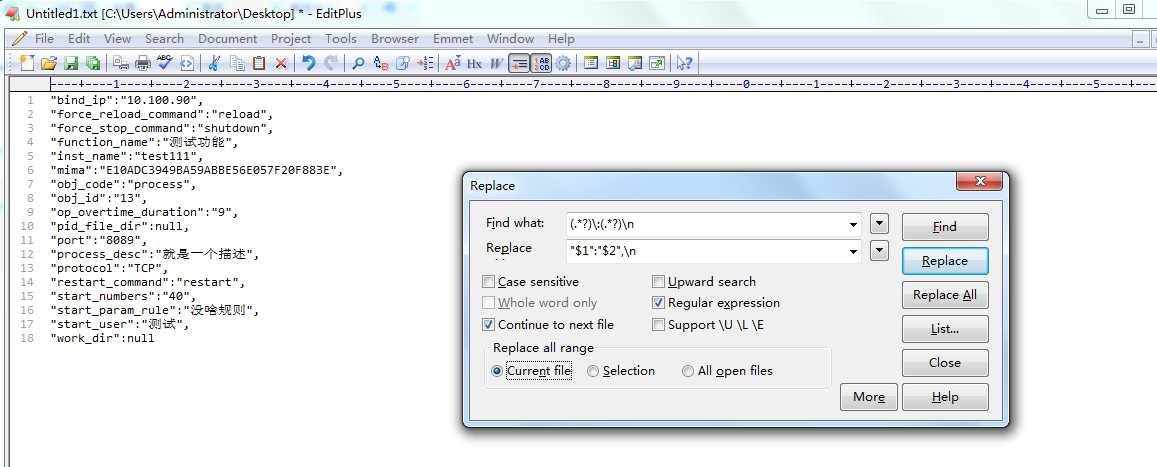Toggle the Hex viewer icon (Hx)
Image resolution: width=1157 pixels, height=467 pixels.
(474, 63)
